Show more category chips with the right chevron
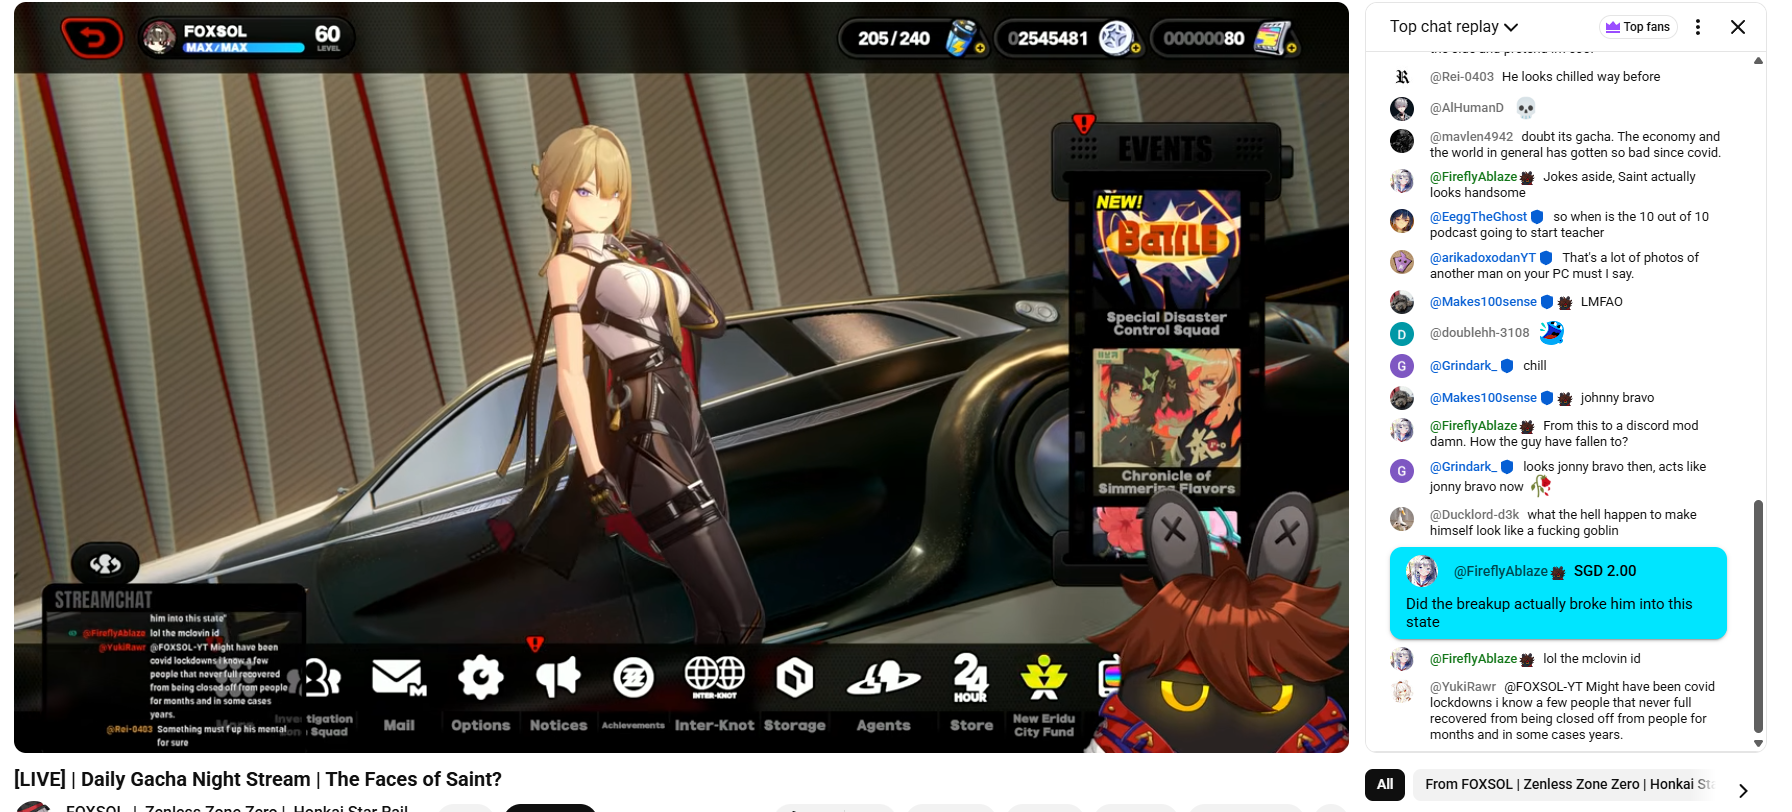 (x=1743, y=790)
